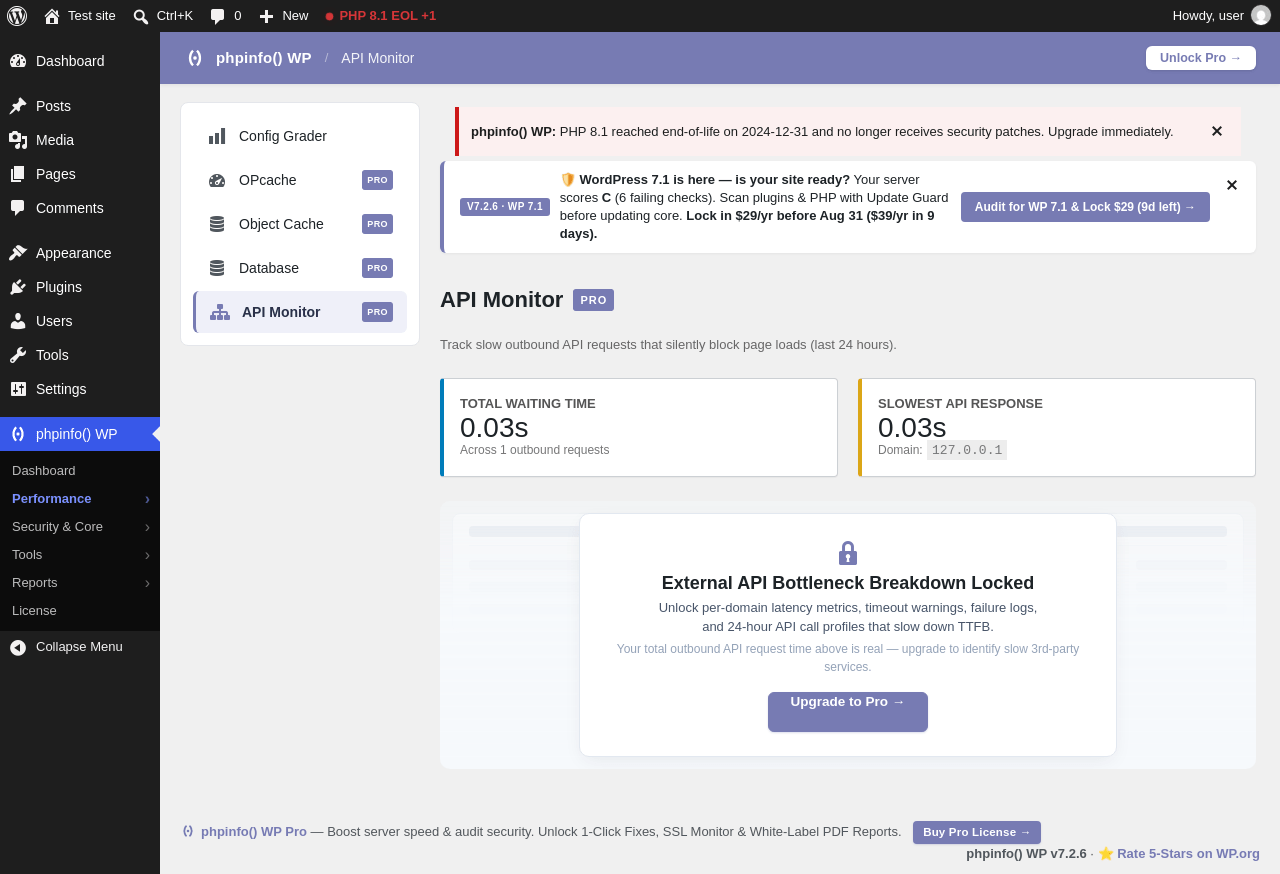The height and width of the screenshot is (874, 1280).
Task: Click the plus icon next to New
Action: click(266, 16)
